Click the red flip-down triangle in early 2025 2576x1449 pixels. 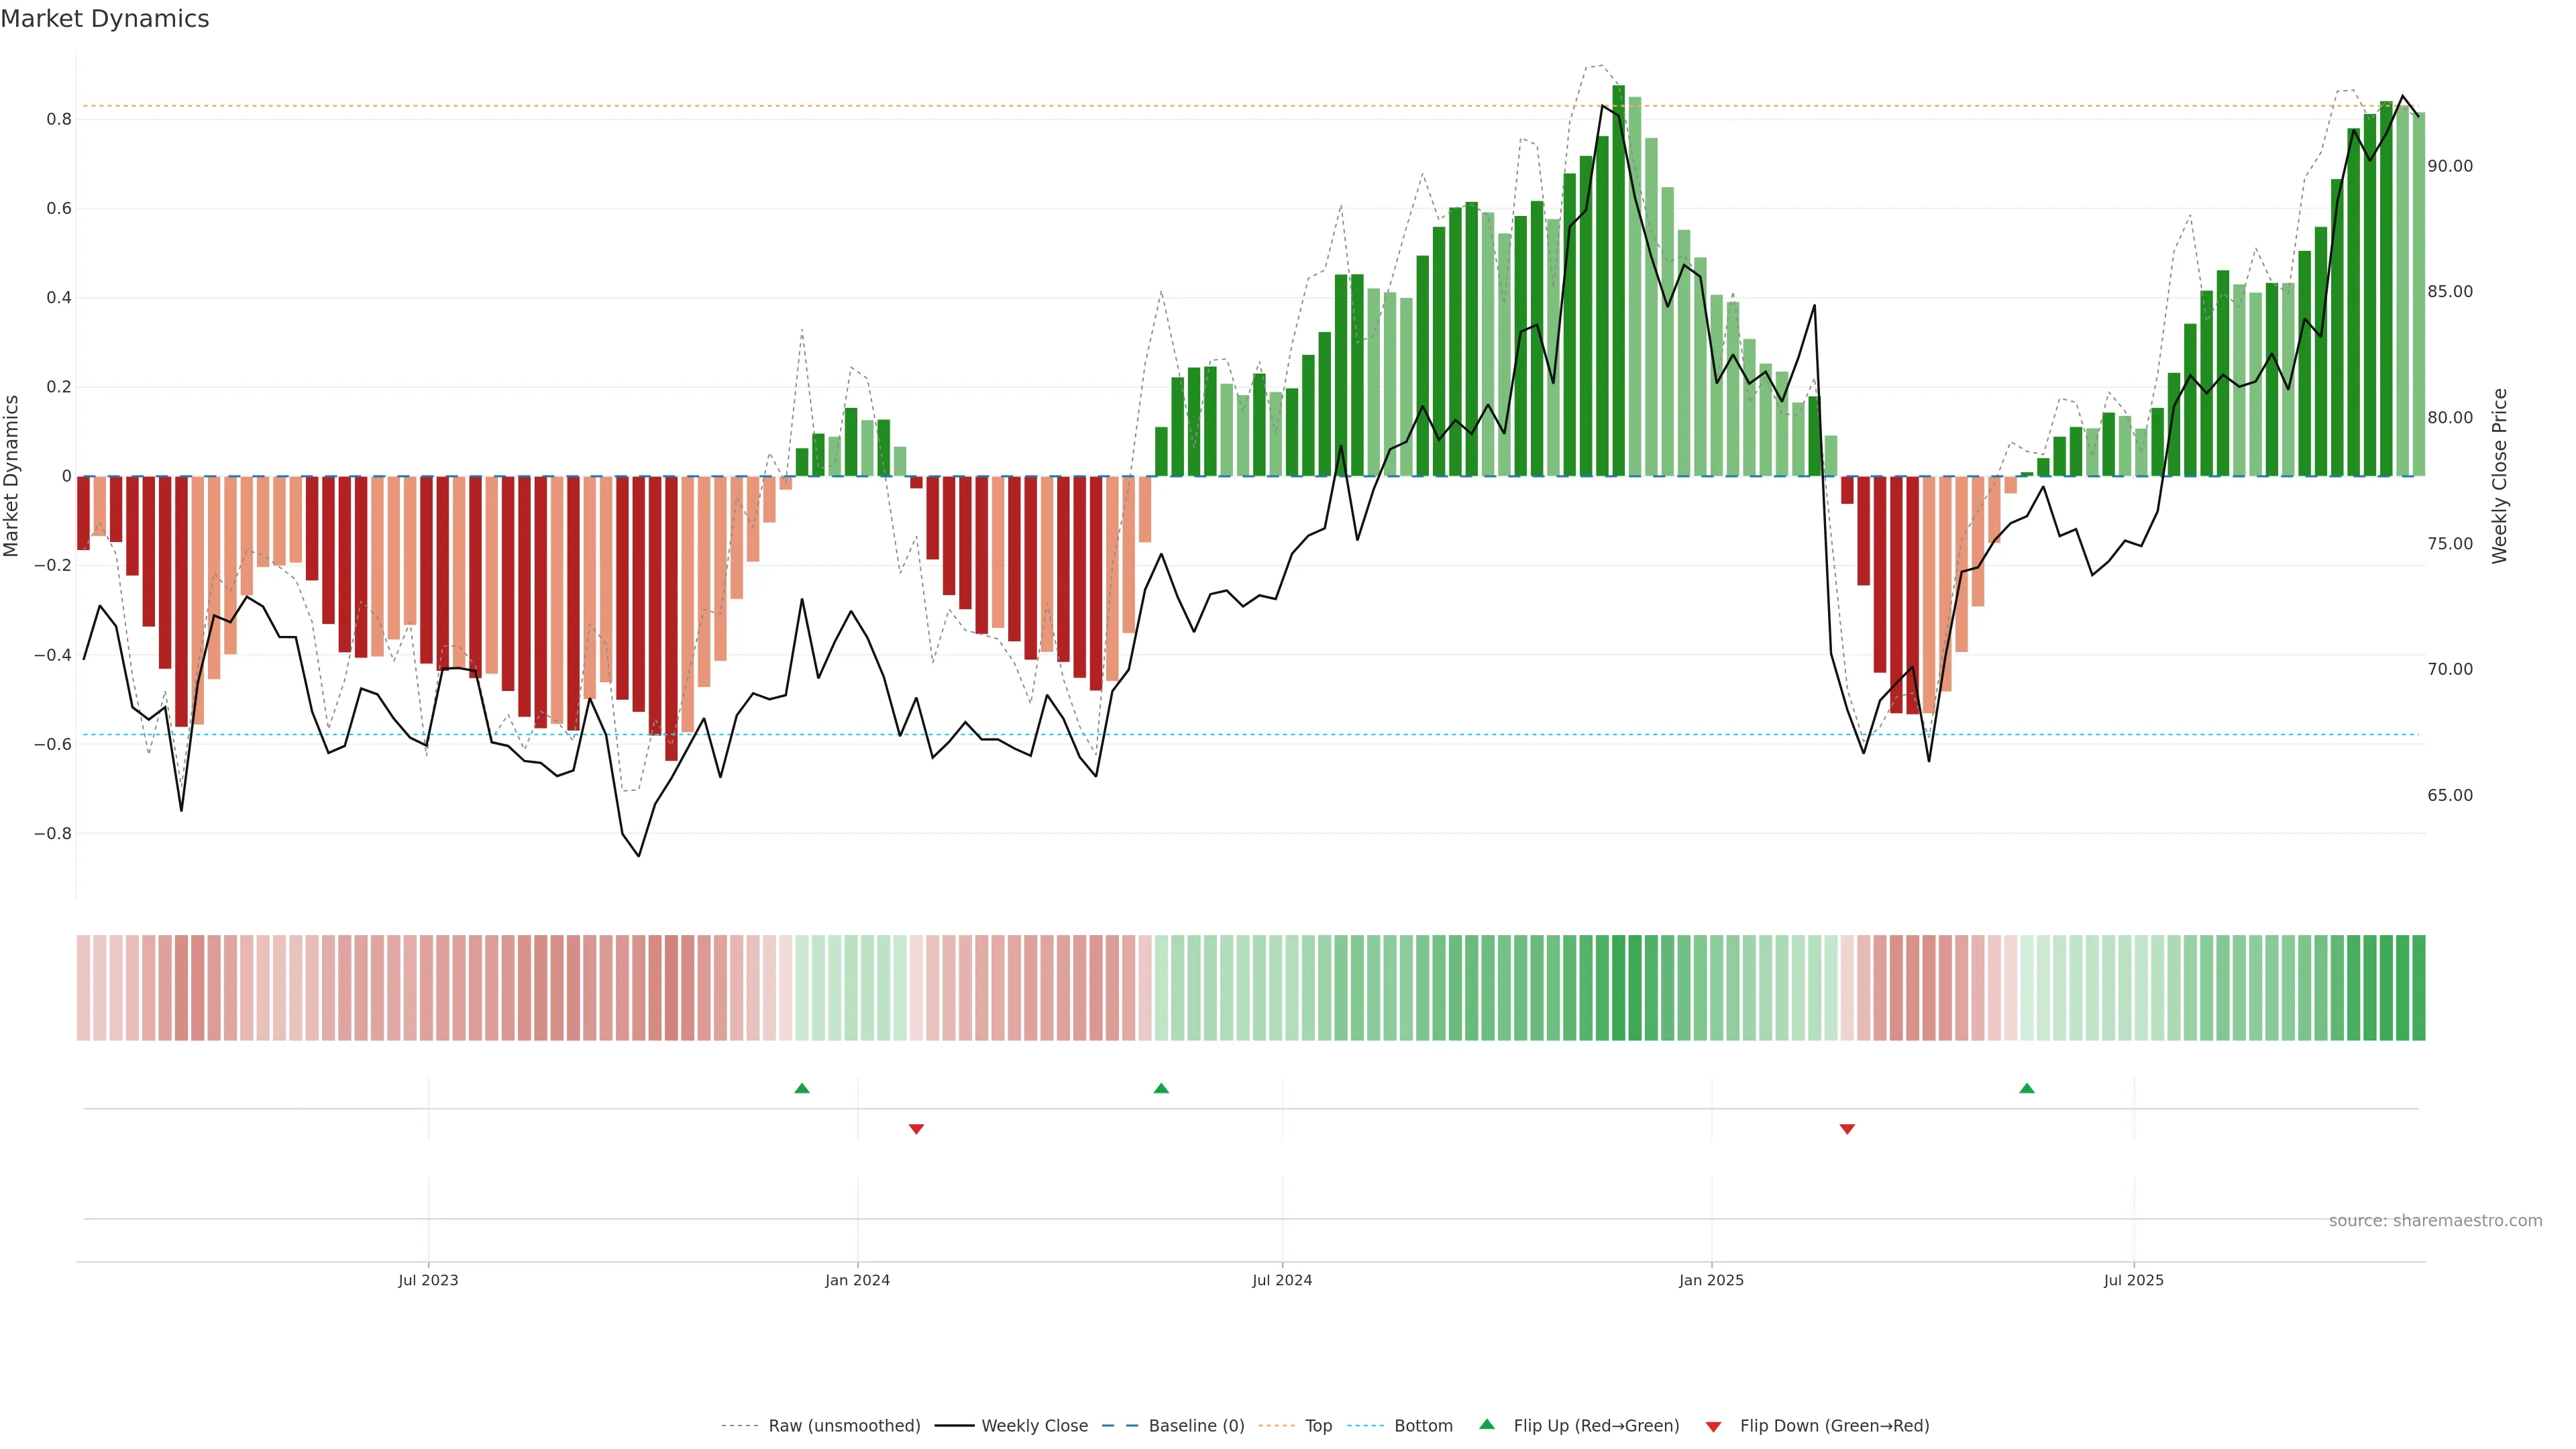[1847, 1129]
